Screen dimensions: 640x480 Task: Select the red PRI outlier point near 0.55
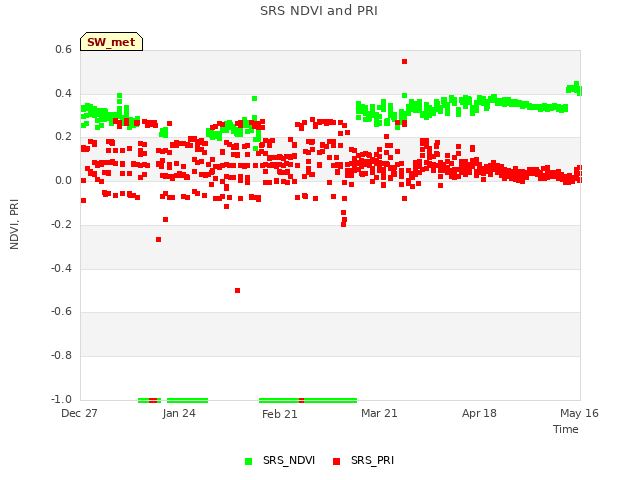click(x=404, y=62)
